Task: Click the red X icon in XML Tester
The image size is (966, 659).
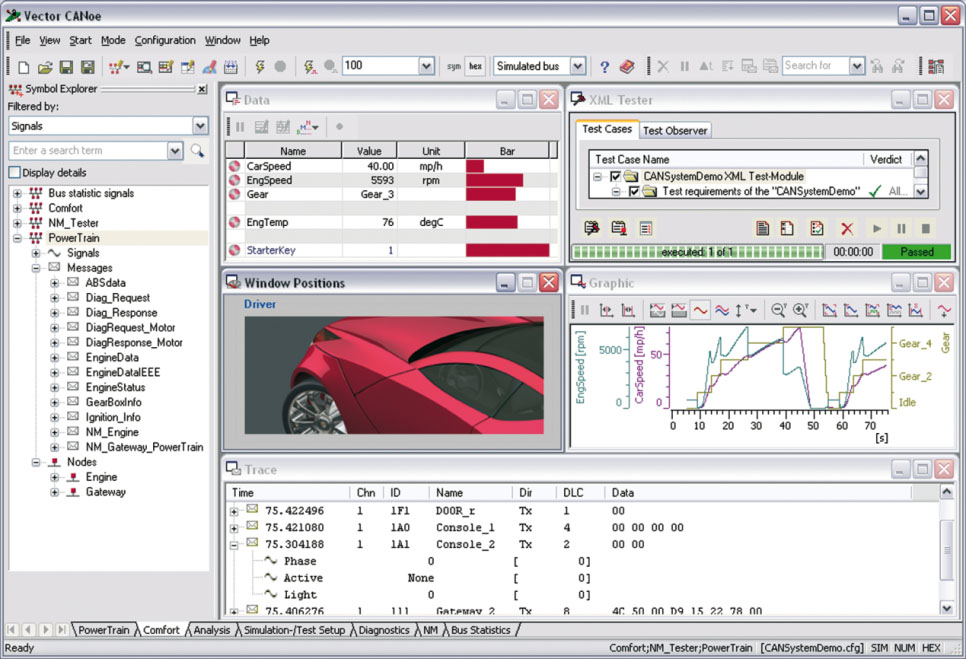Action: (846, 229)
